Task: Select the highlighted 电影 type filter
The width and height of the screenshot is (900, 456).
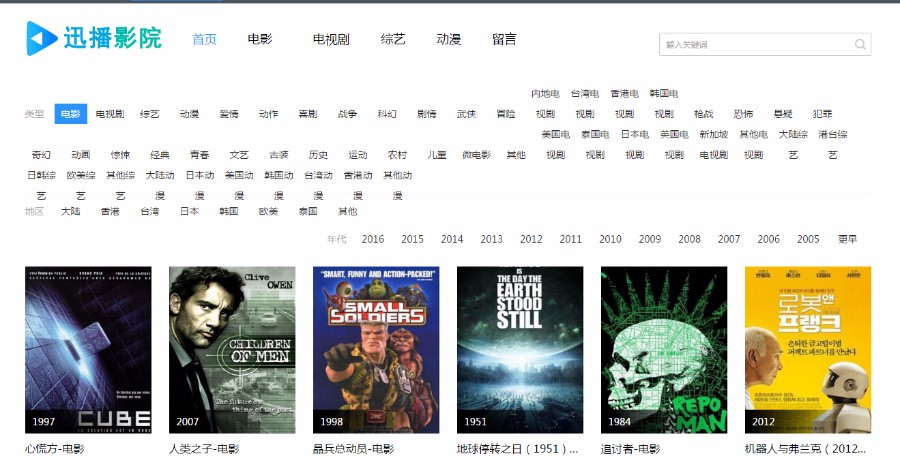Action: (71, 114)
